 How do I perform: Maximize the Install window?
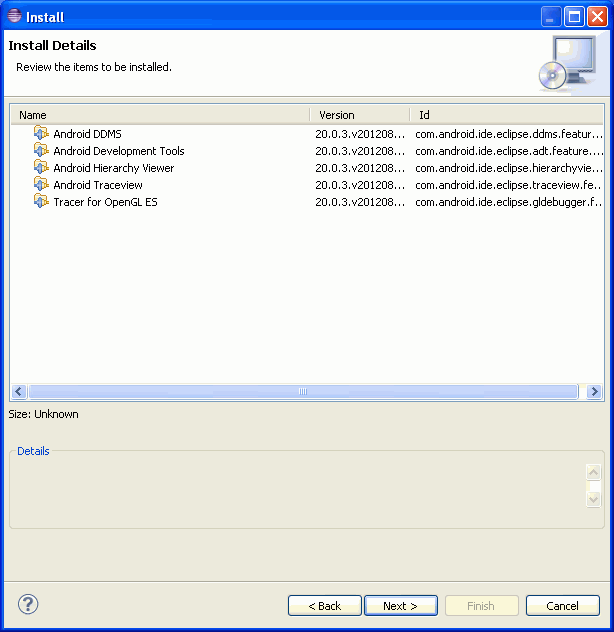pyautogui.click(x=574, y=17)
